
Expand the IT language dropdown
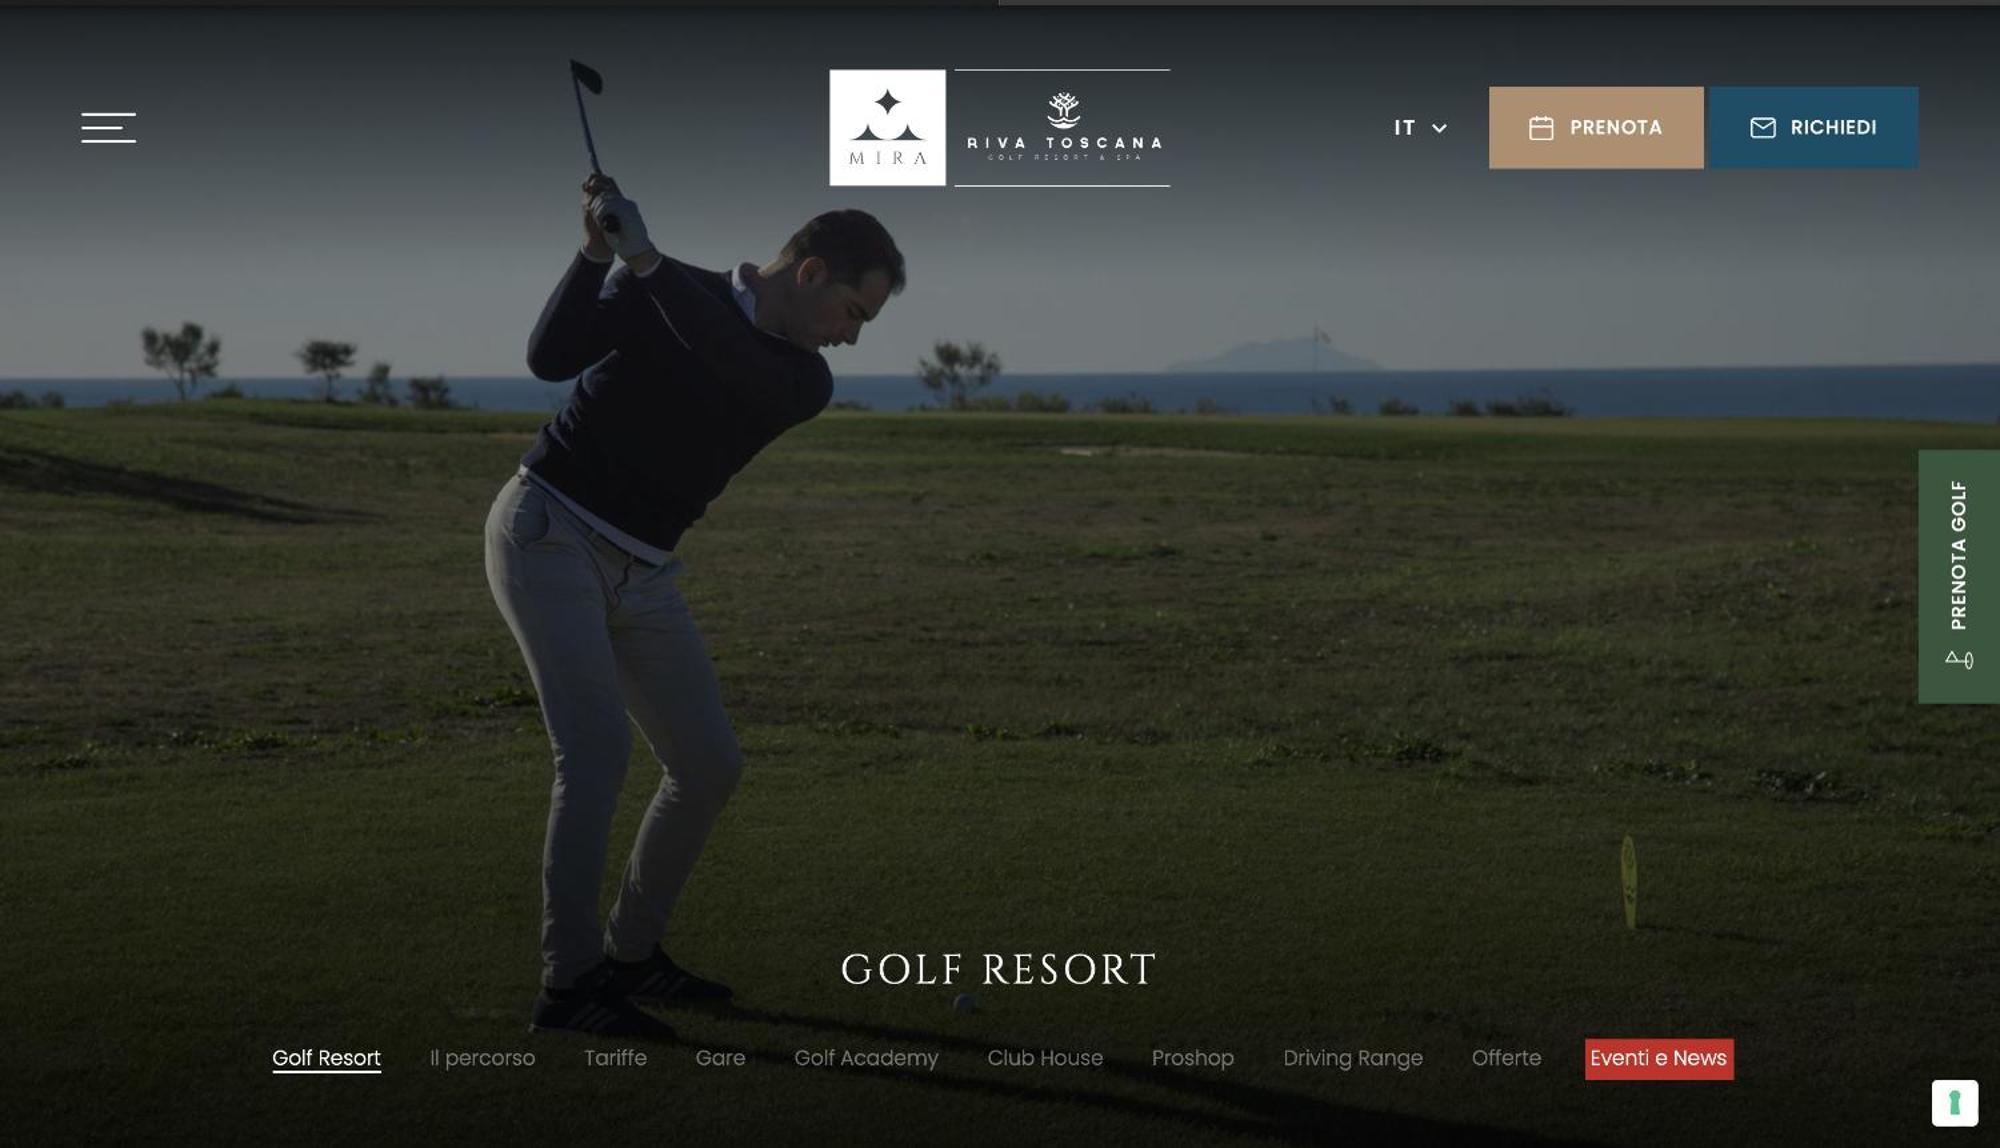pos(1420,128)
